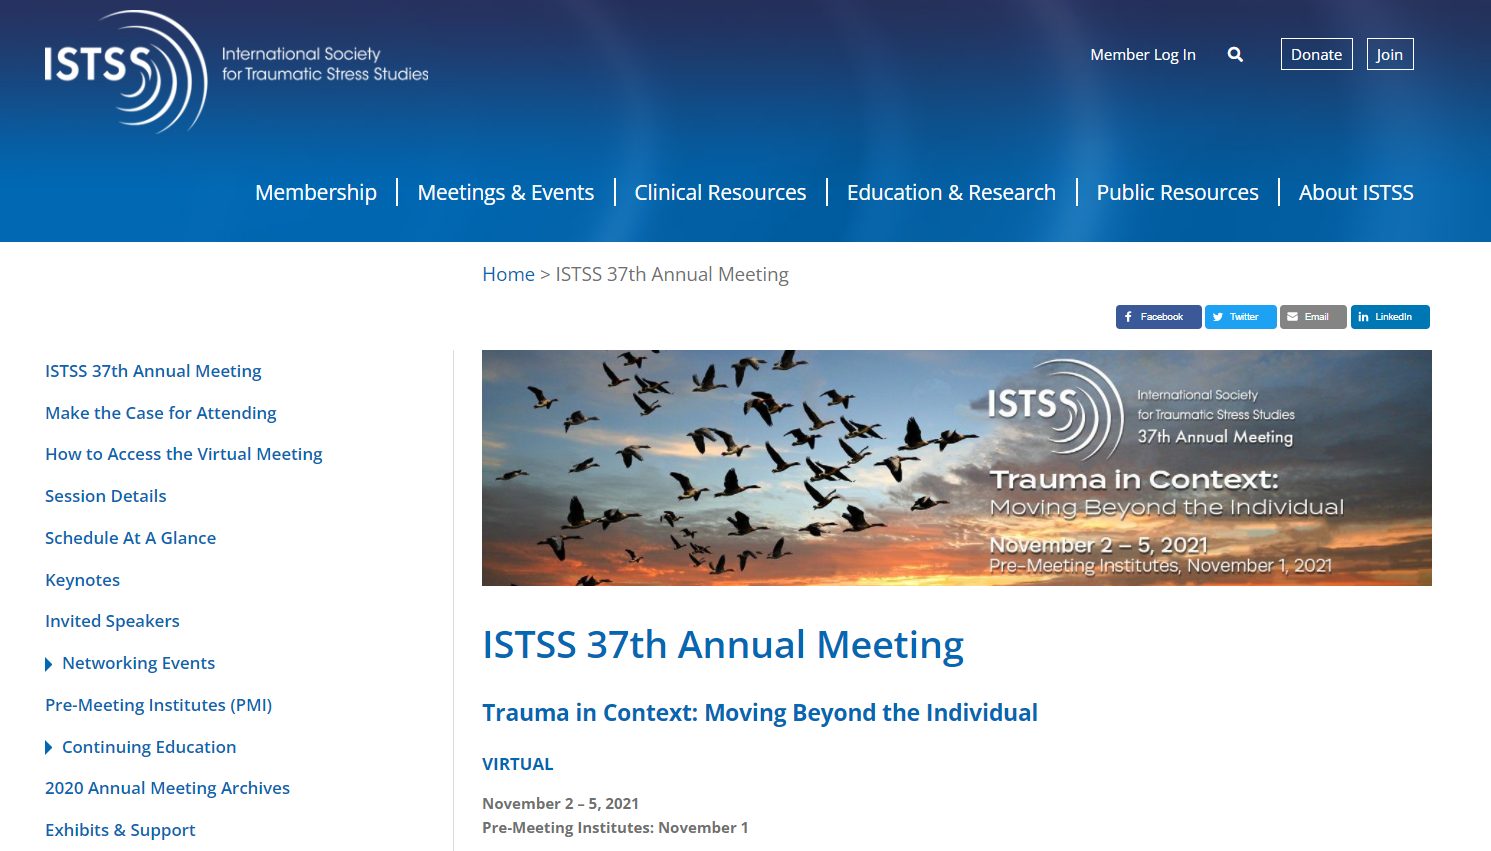Click the ISTSS 37th Annual Meeting heading

coord(723,645)
